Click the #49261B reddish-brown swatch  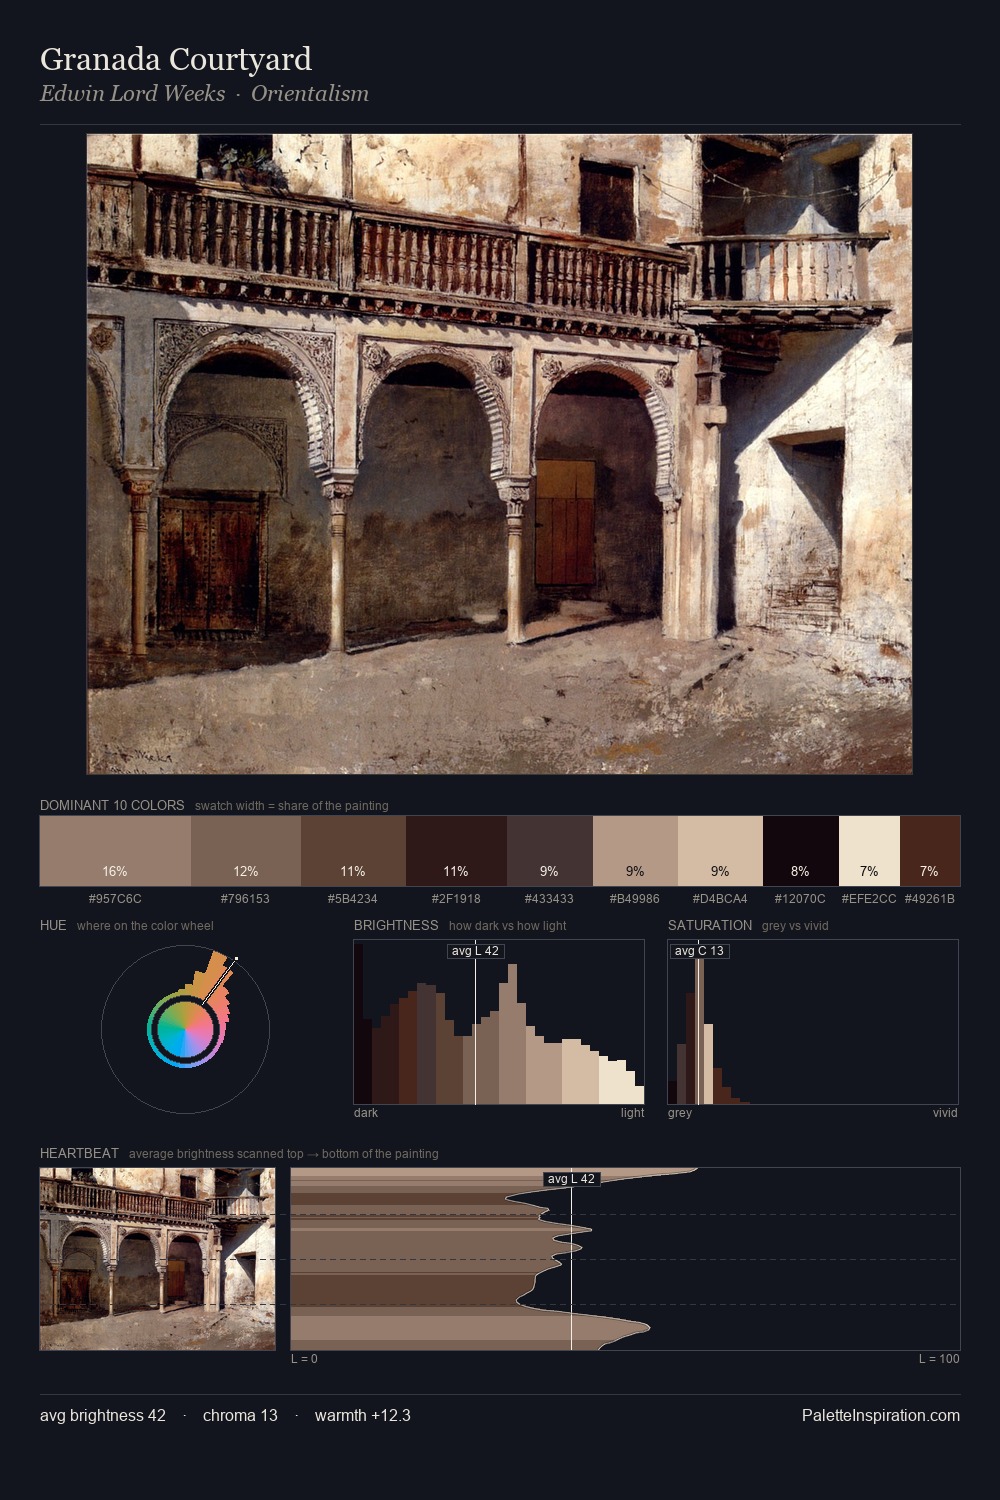click(x=930, y=851)
